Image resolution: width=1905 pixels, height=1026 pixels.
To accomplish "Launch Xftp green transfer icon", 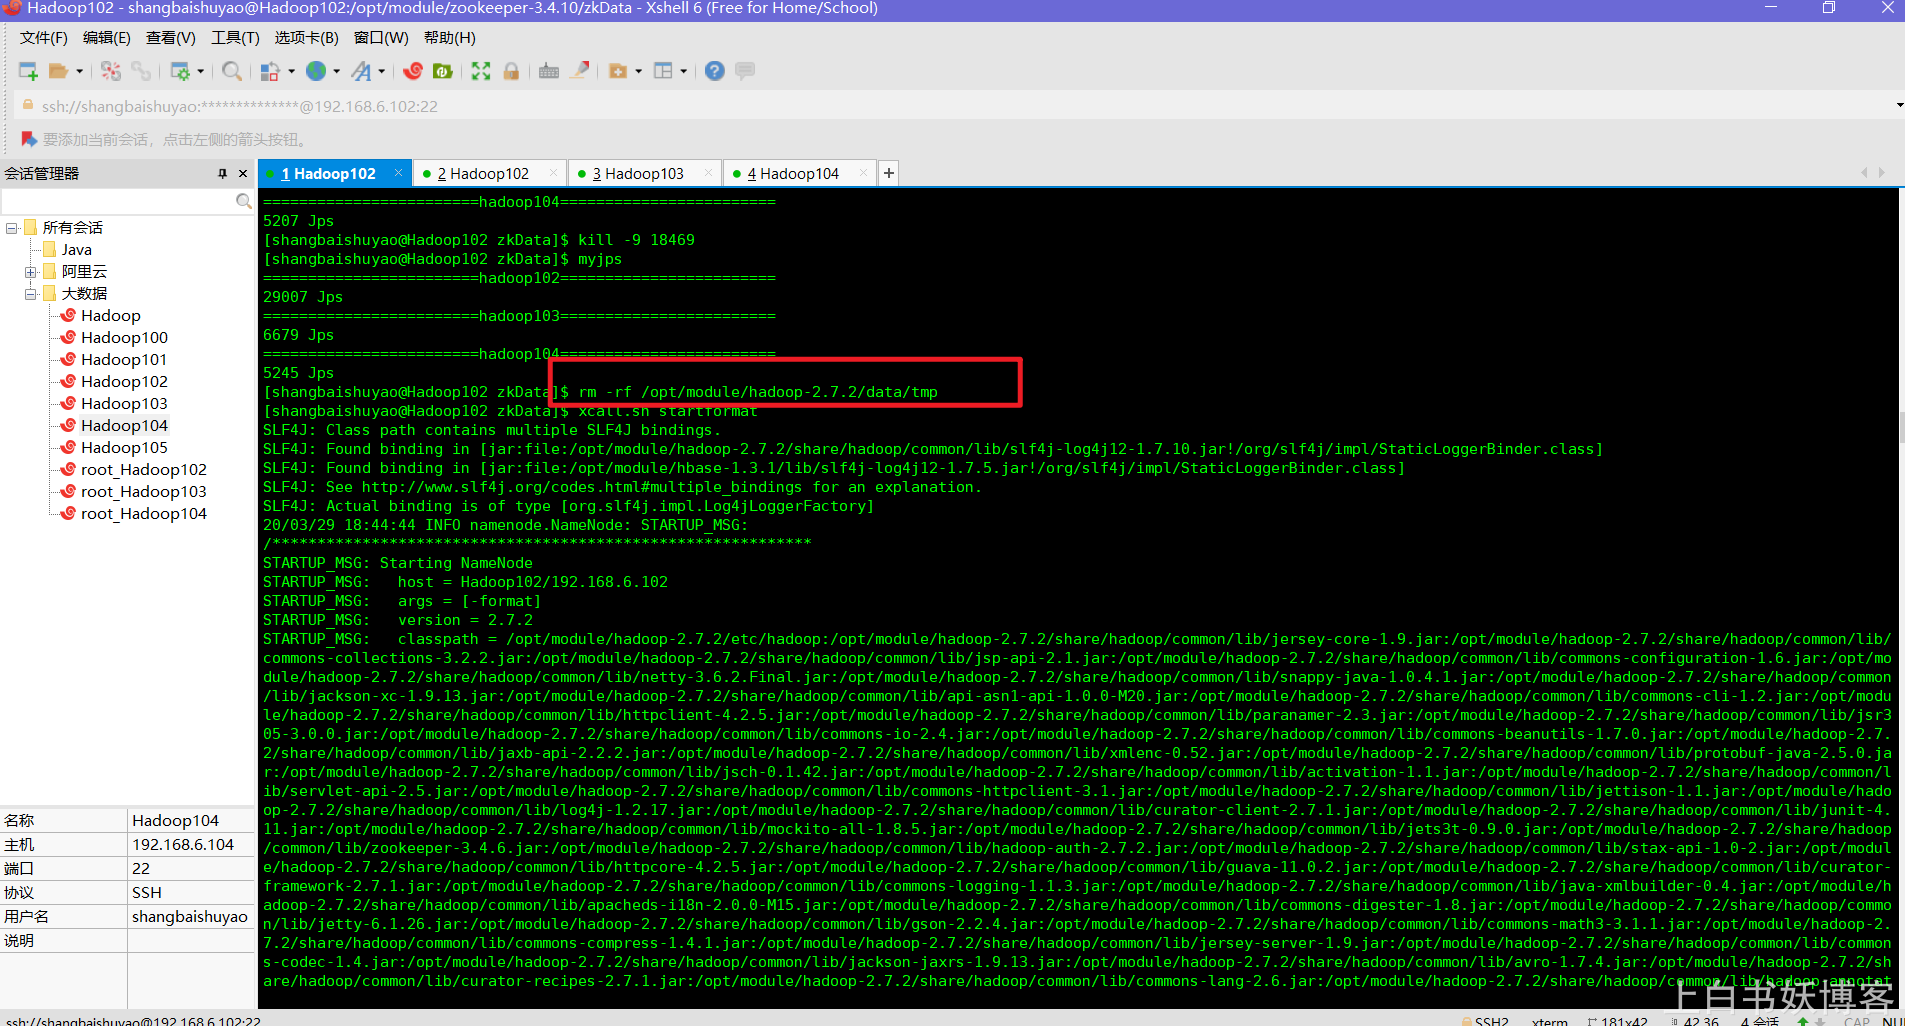I will pos(442,71).
